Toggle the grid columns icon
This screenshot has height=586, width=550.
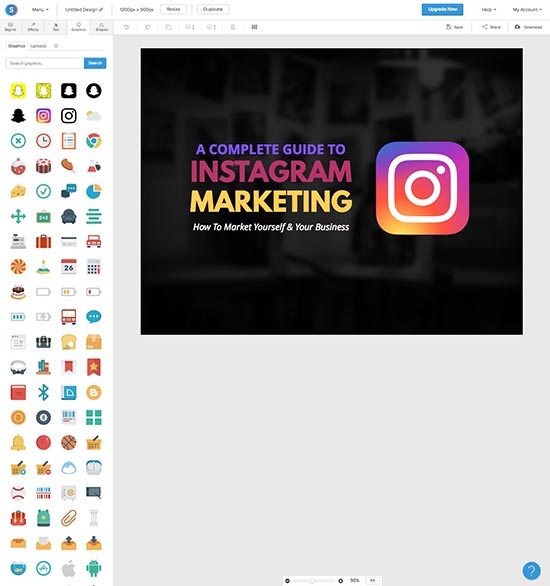pos(254,27)
